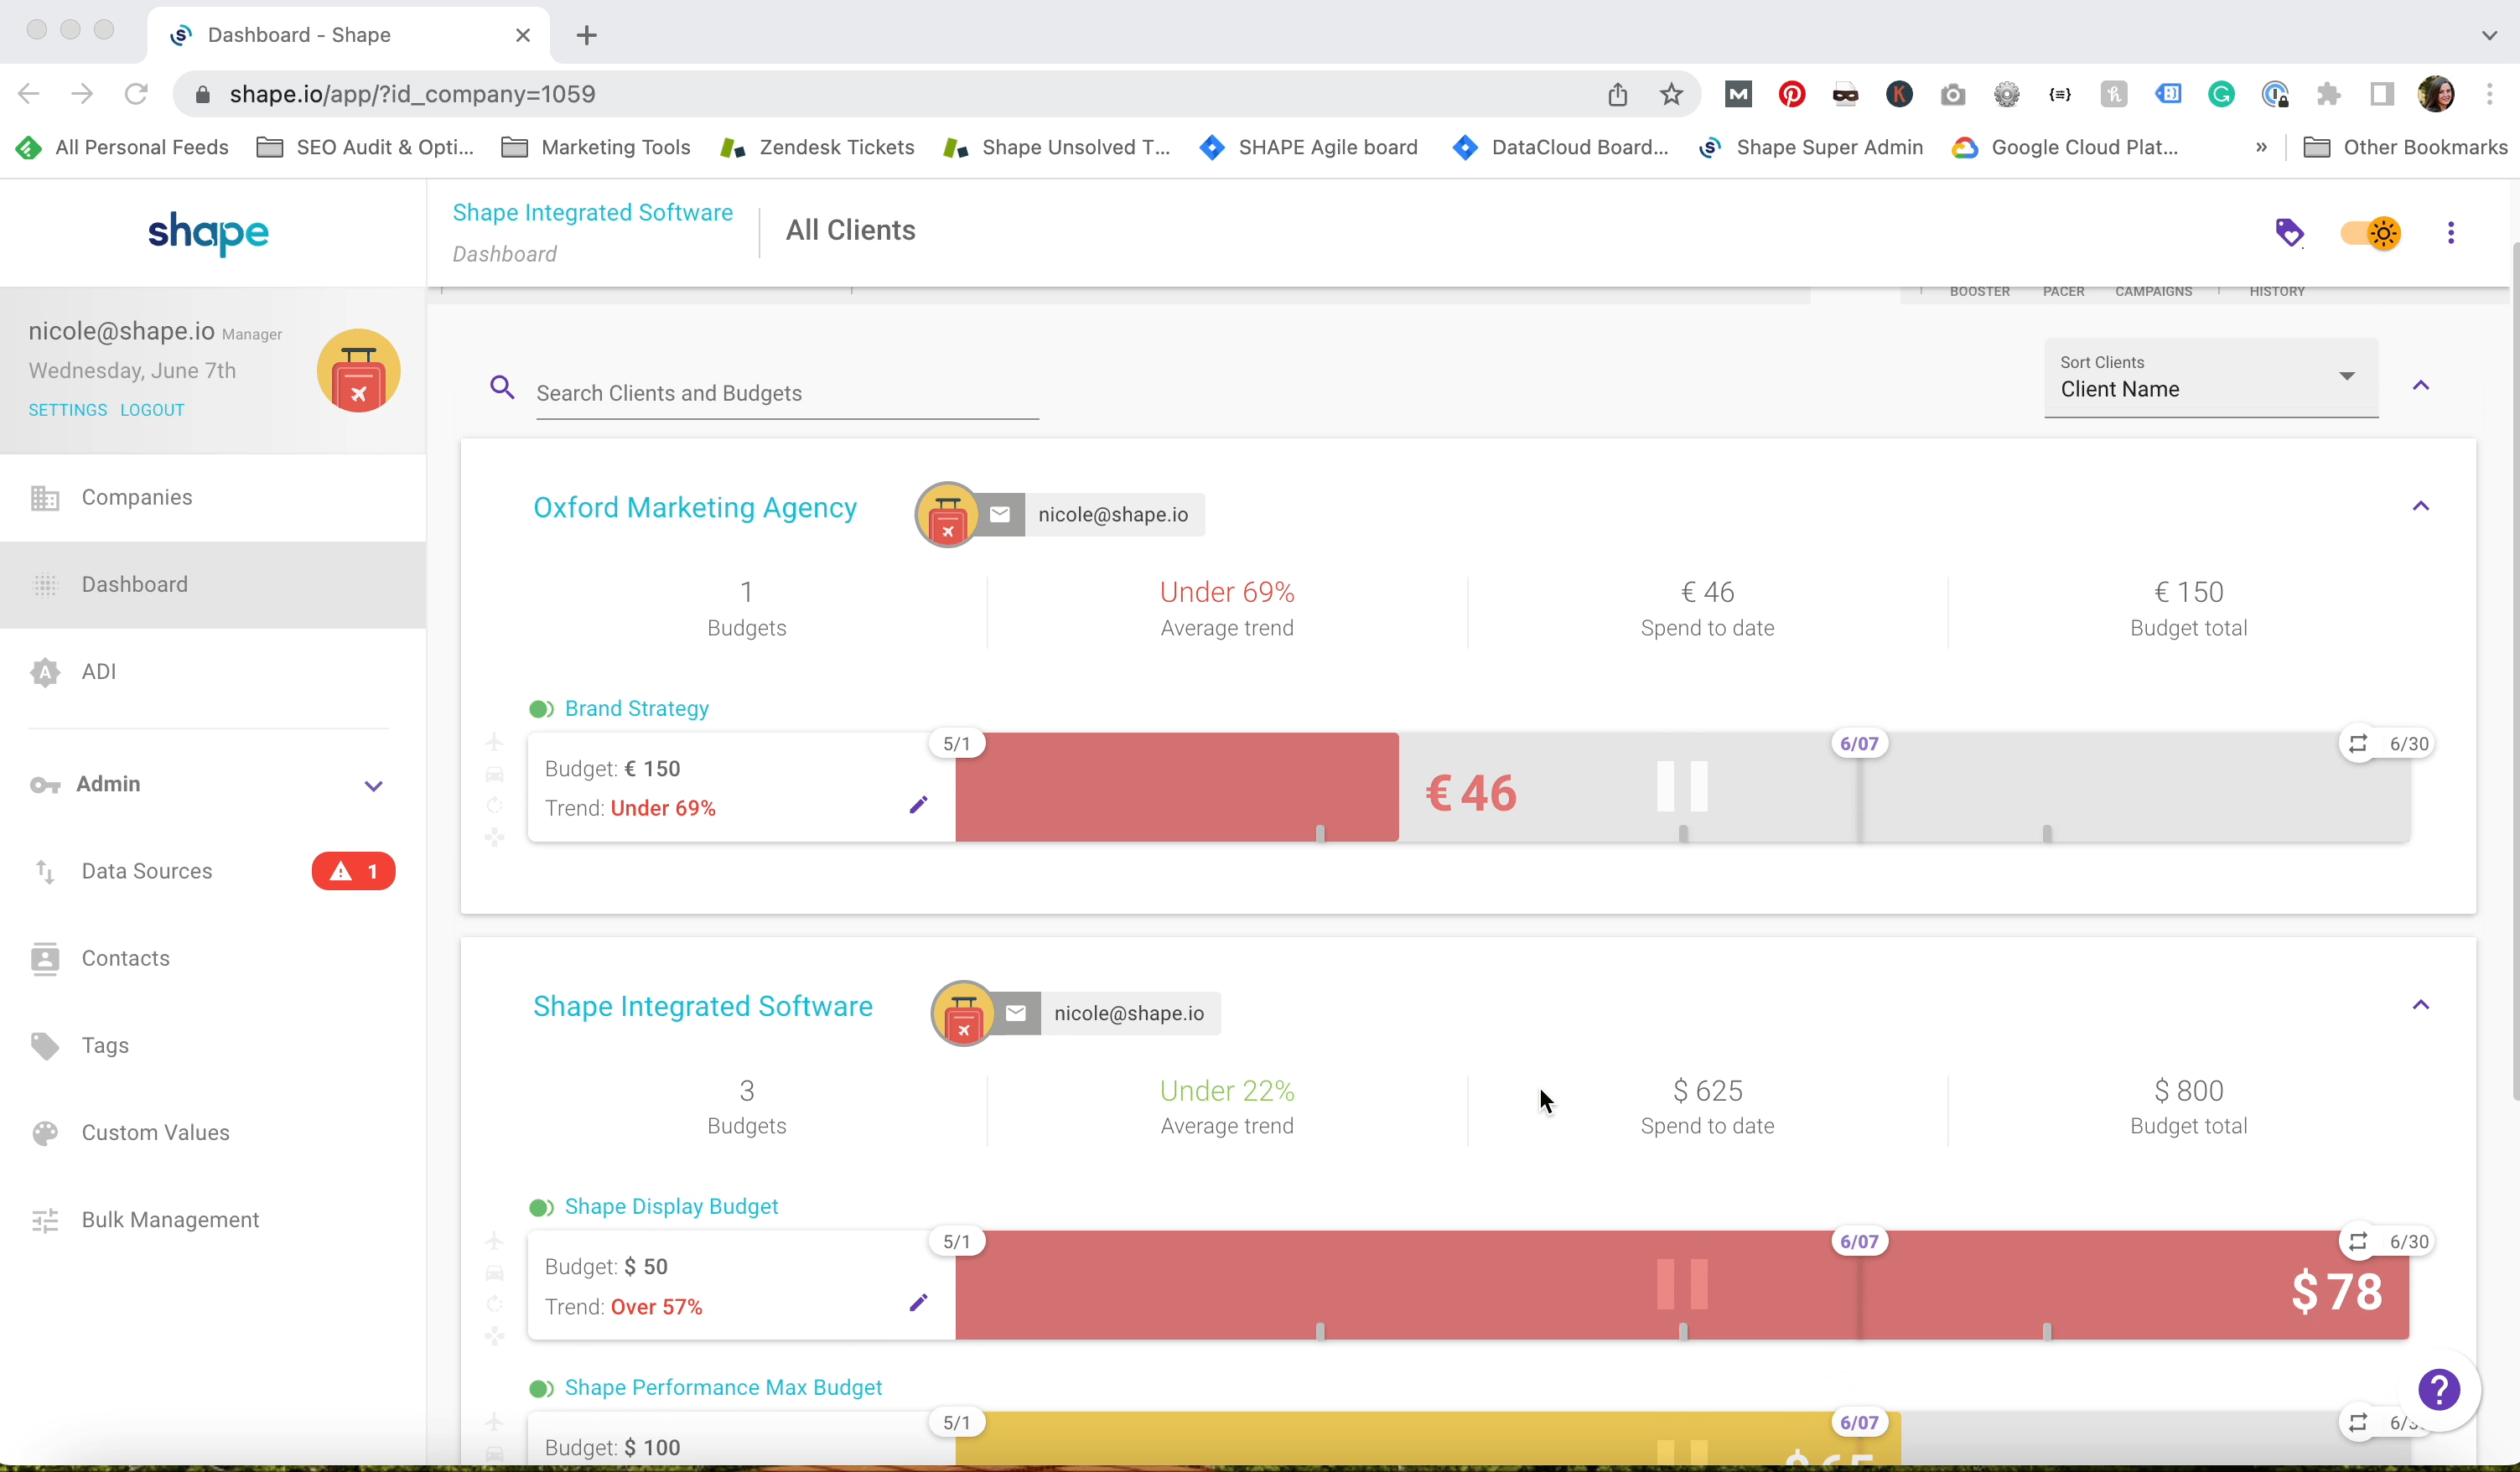
Task: Open Tags in the sidebar
Action: point(213,1045)
